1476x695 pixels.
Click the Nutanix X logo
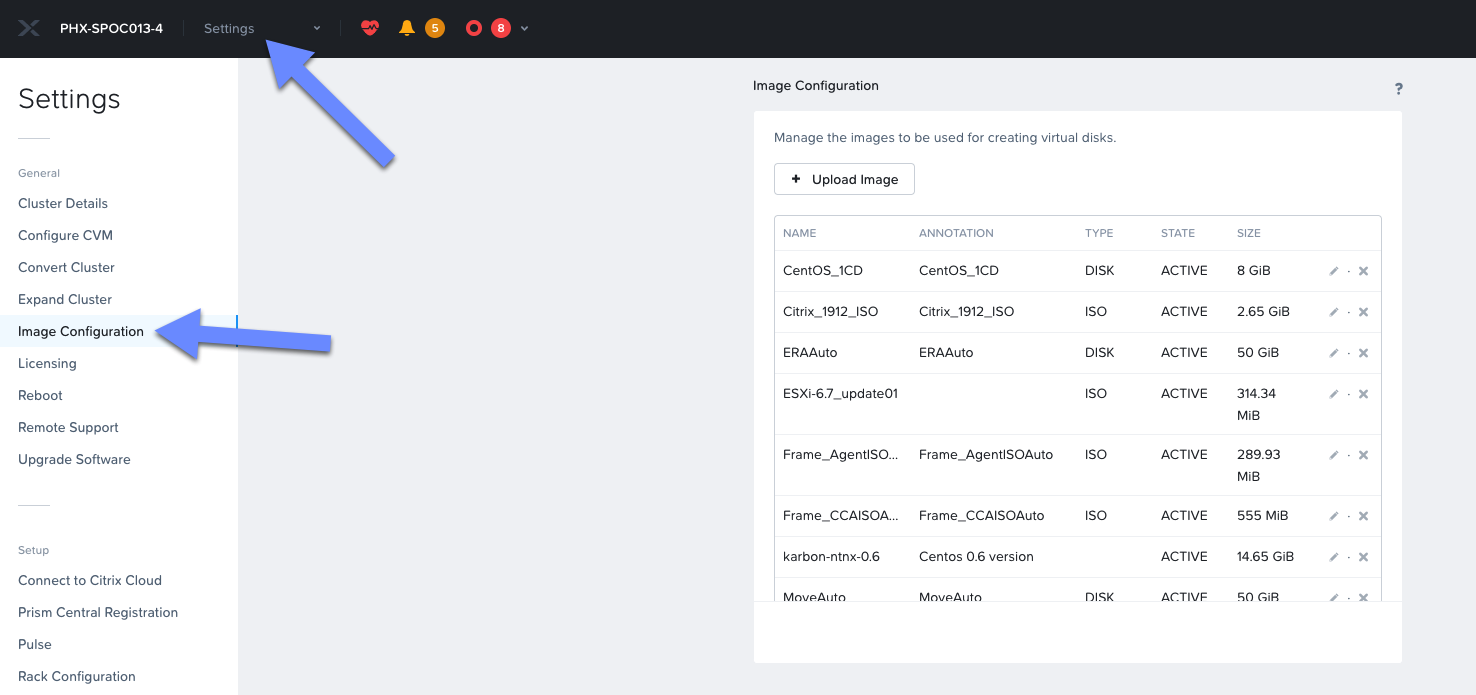coord(29,27)
